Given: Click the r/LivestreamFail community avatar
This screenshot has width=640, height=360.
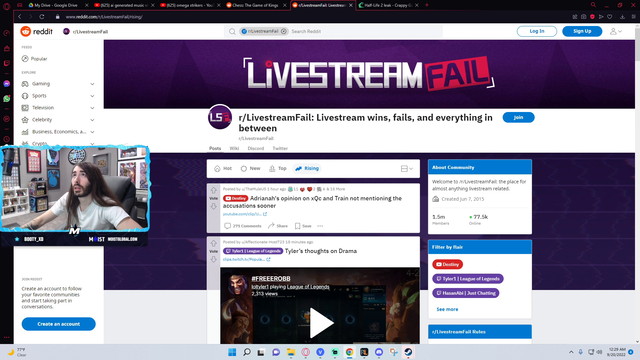Looking at the screenshot, I should pos(220,117).
